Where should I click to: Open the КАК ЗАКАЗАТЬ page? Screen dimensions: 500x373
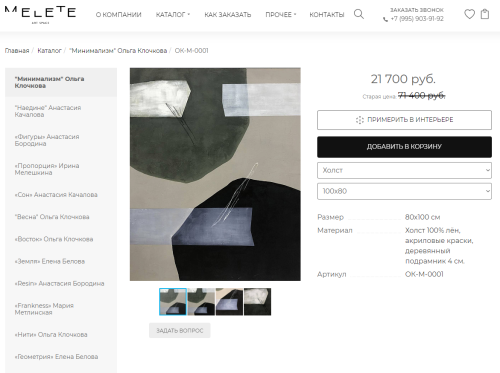click(x=228, y=15)
